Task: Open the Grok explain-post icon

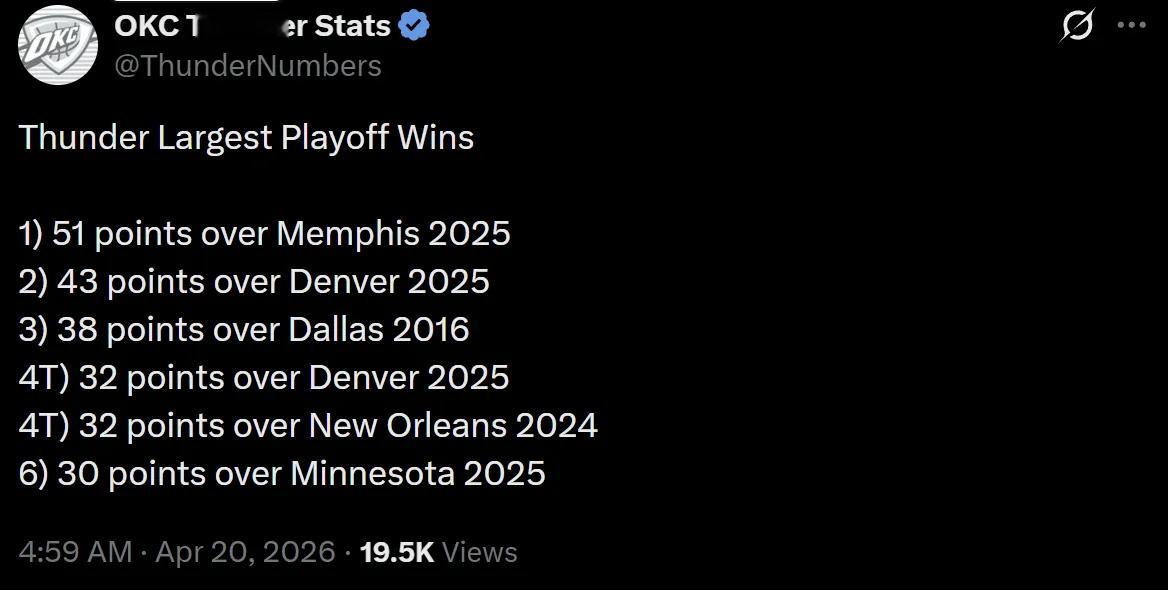Action: coord(1076,26)
